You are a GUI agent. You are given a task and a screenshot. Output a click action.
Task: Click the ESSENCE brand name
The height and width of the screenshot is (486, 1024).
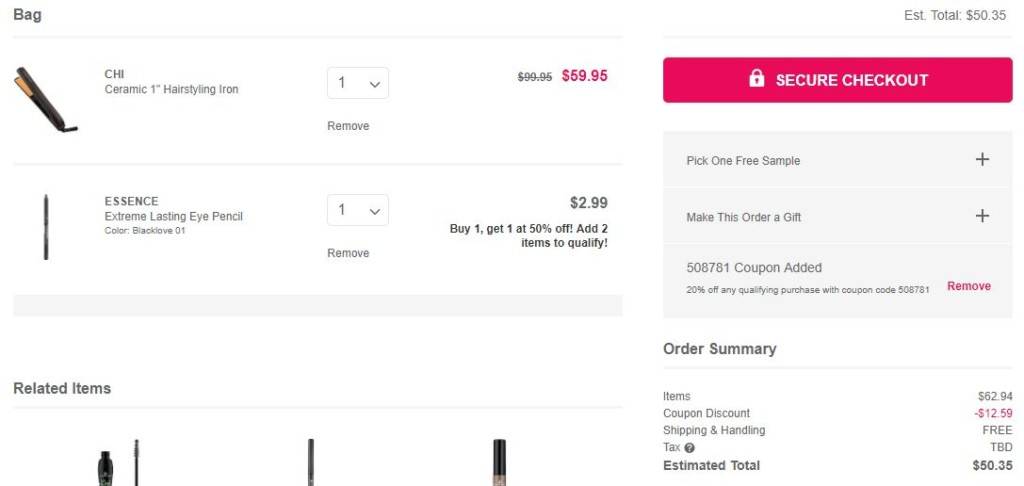[x=131, y=201]
